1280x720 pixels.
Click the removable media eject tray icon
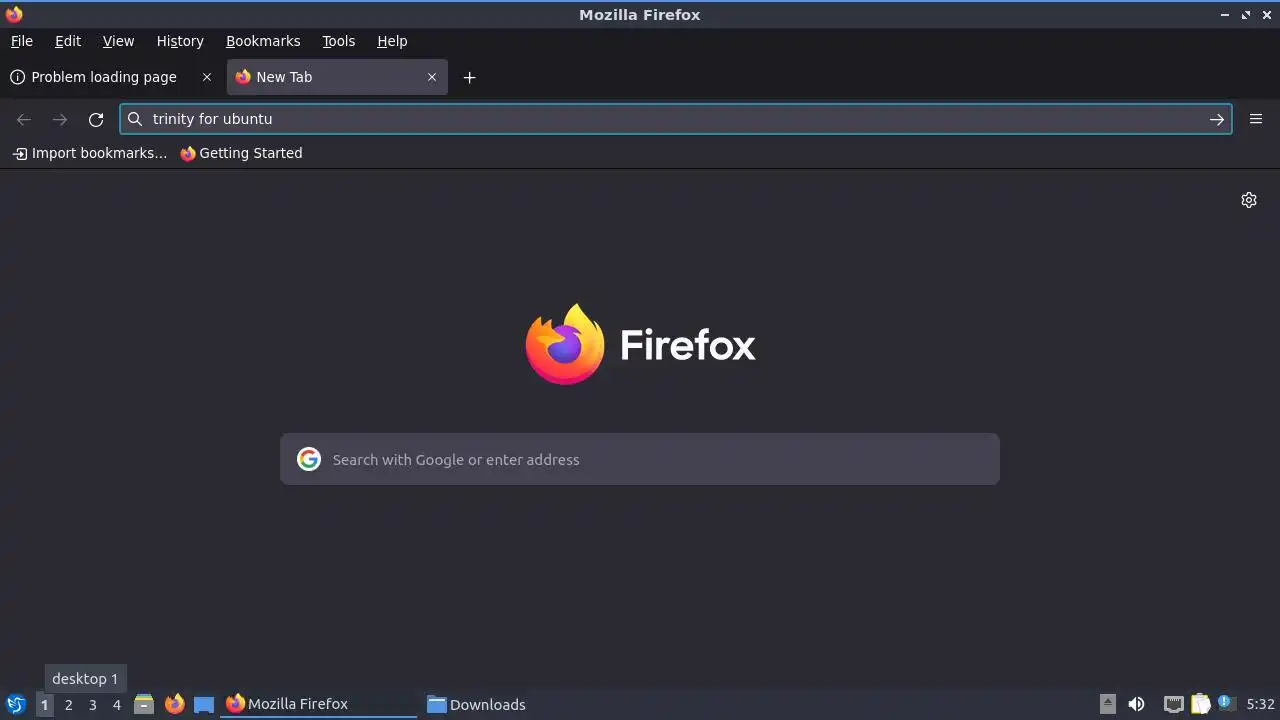point(1107,704)
